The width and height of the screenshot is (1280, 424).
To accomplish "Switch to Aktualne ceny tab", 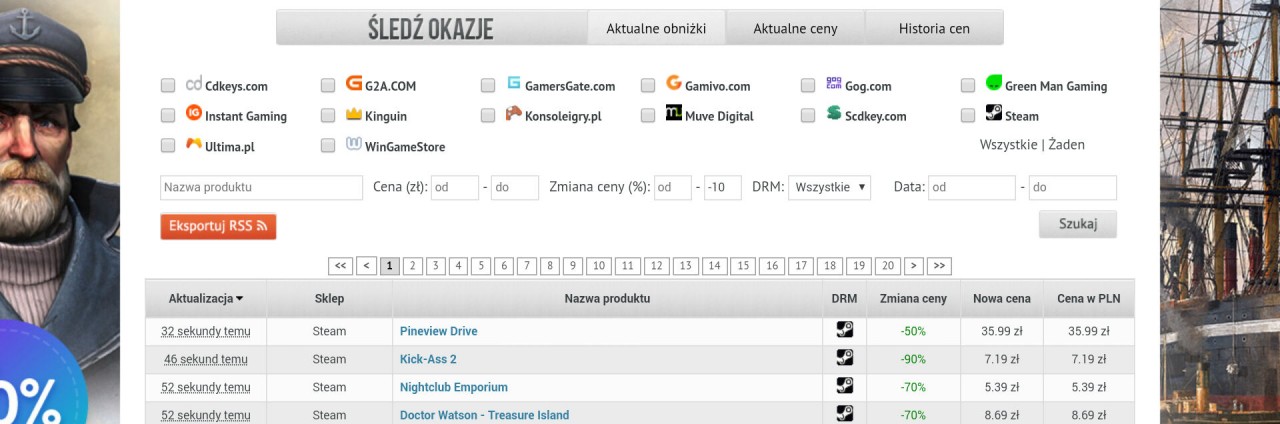I will click(795, 28).
